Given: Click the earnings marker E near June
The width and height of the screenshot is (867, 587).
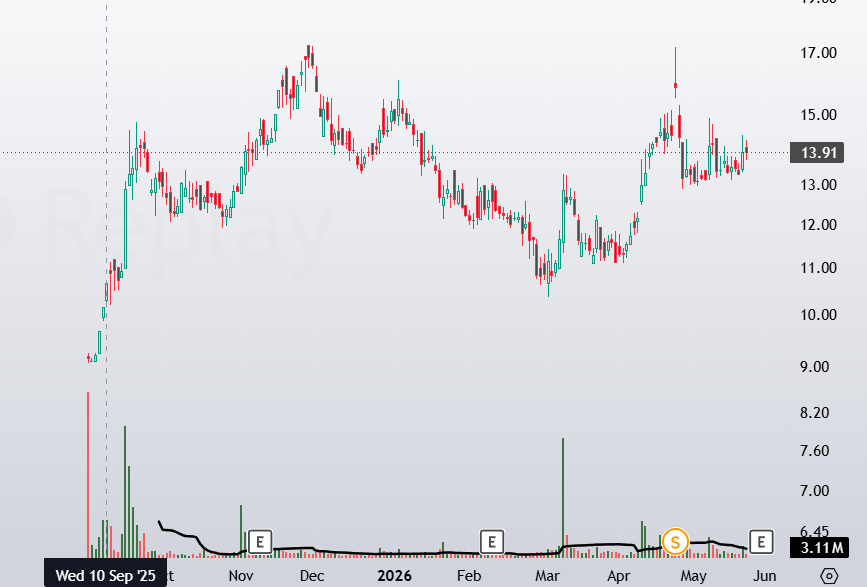Looking at the screenshot, I should pyautogui.click(x=761, y=542).
